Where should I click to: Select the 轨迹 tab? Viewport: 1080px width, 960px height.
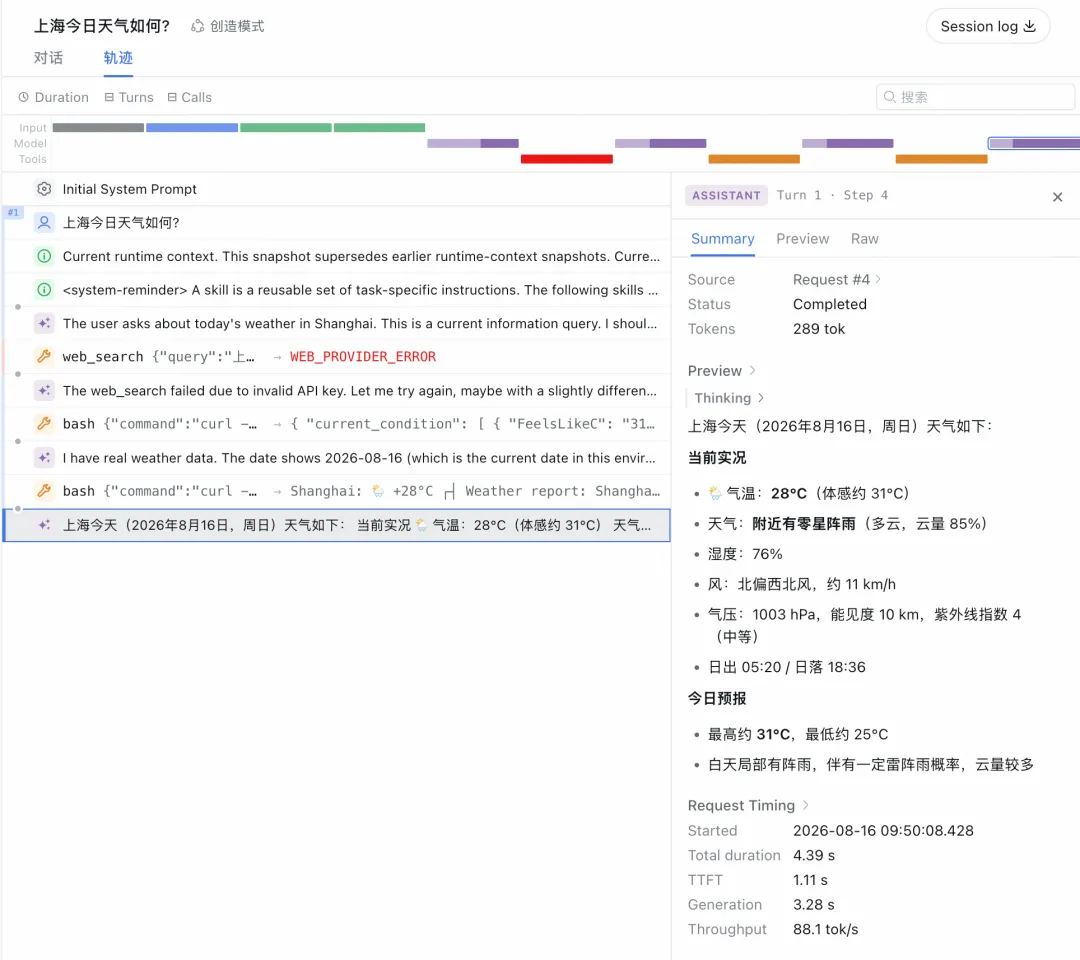(x=118, y=58)
